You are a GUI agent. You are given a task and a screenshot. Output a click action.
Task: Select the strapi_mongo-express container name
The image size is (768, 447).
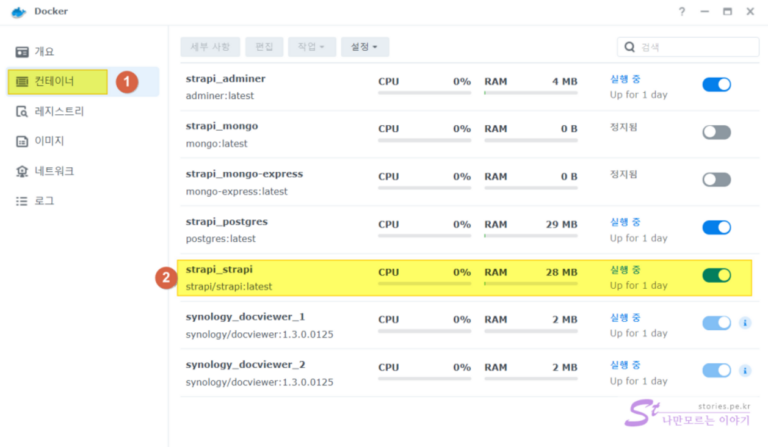(x=244, y=174)
